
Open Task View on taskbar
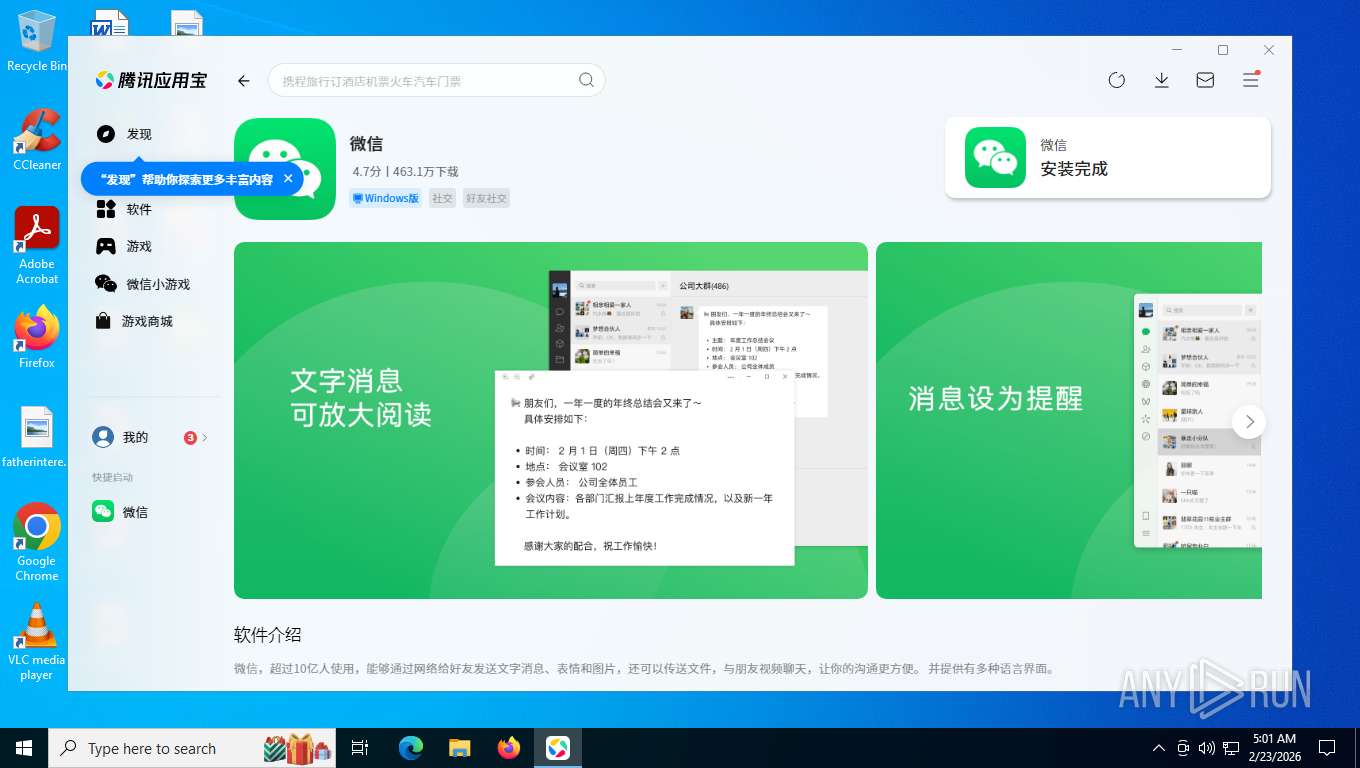point(361,748)
